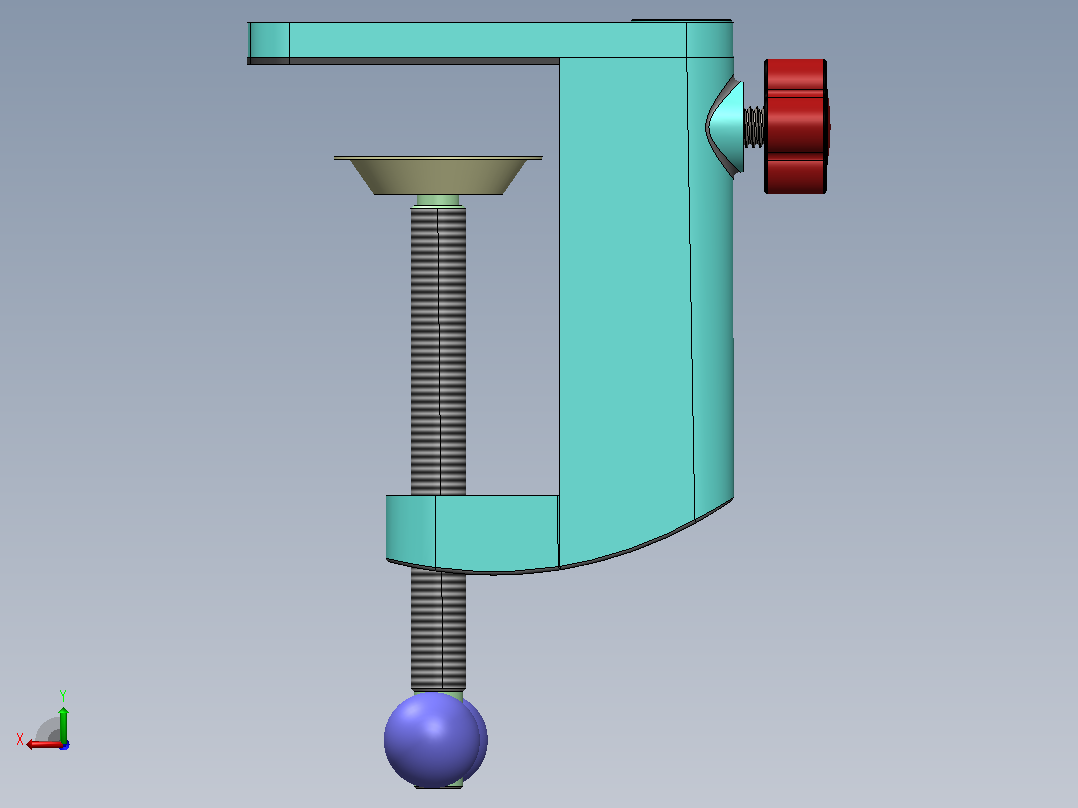Click the left end face of top arm
Screen dimensions: 1078x808
tap(269, 41)
